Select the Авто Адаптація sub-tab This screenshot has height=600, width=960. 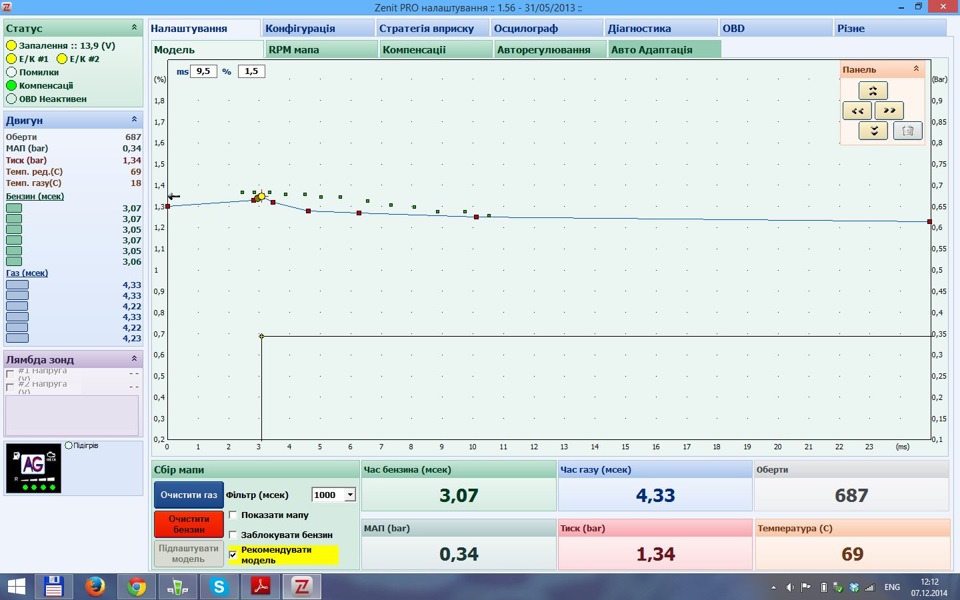(664, 50)
